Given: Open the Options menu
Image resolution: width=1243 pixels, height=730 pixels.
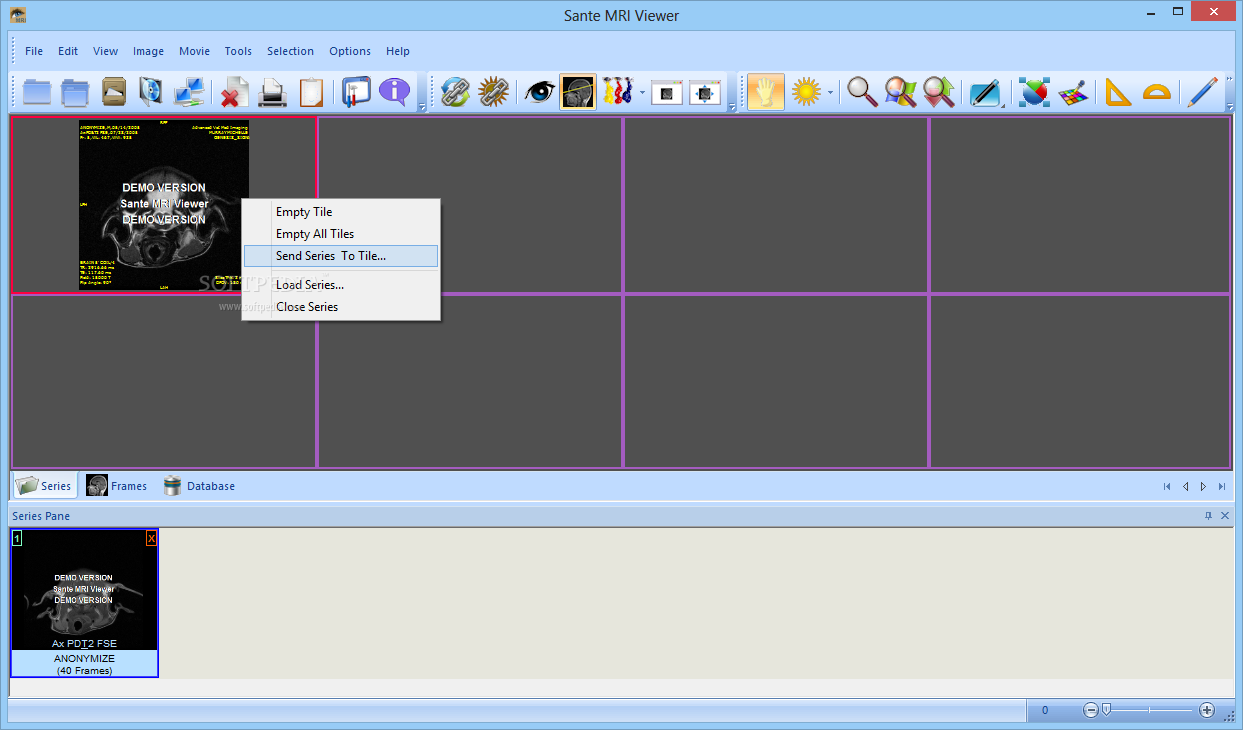Looking at the screenshot, I should pos(350,51).
